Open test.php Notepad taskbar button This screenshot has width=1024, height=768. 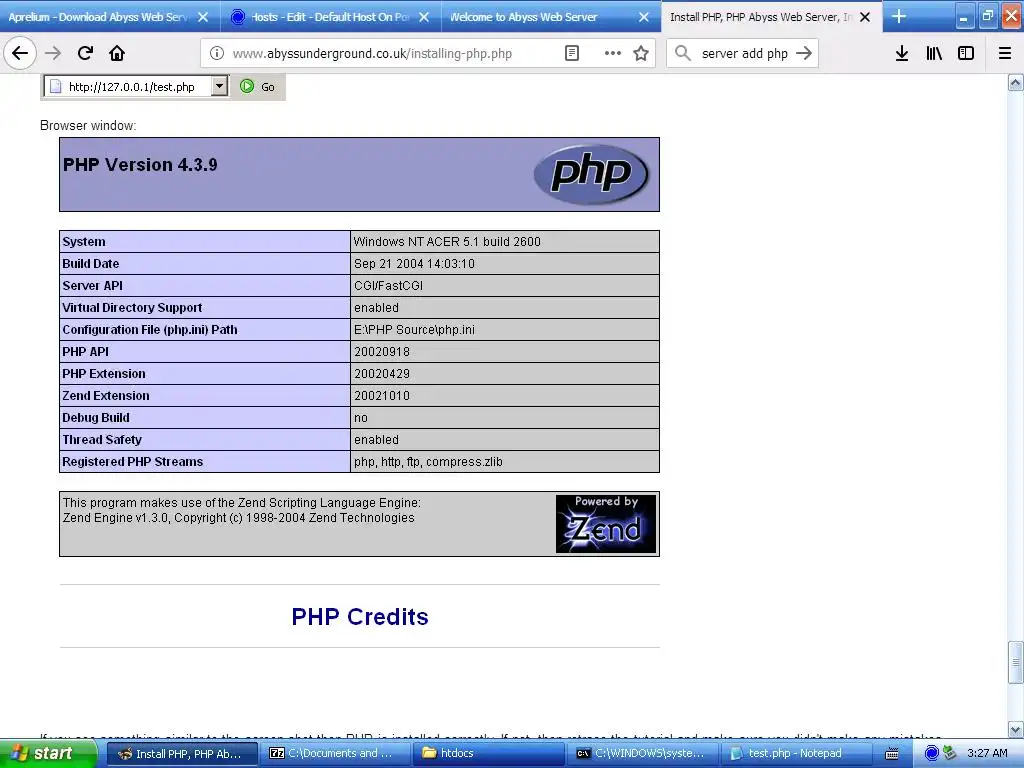point(794,754)
